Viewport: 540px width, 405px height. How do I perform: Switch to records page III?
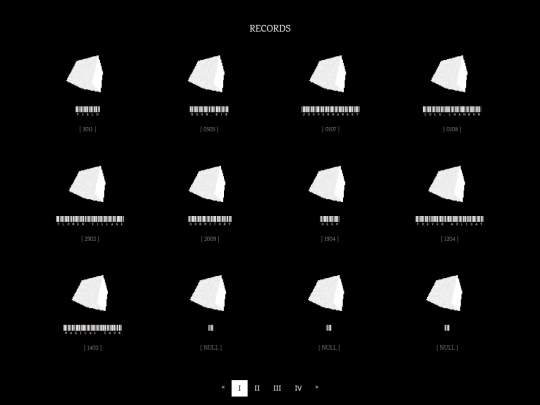[x=277, y=388]
